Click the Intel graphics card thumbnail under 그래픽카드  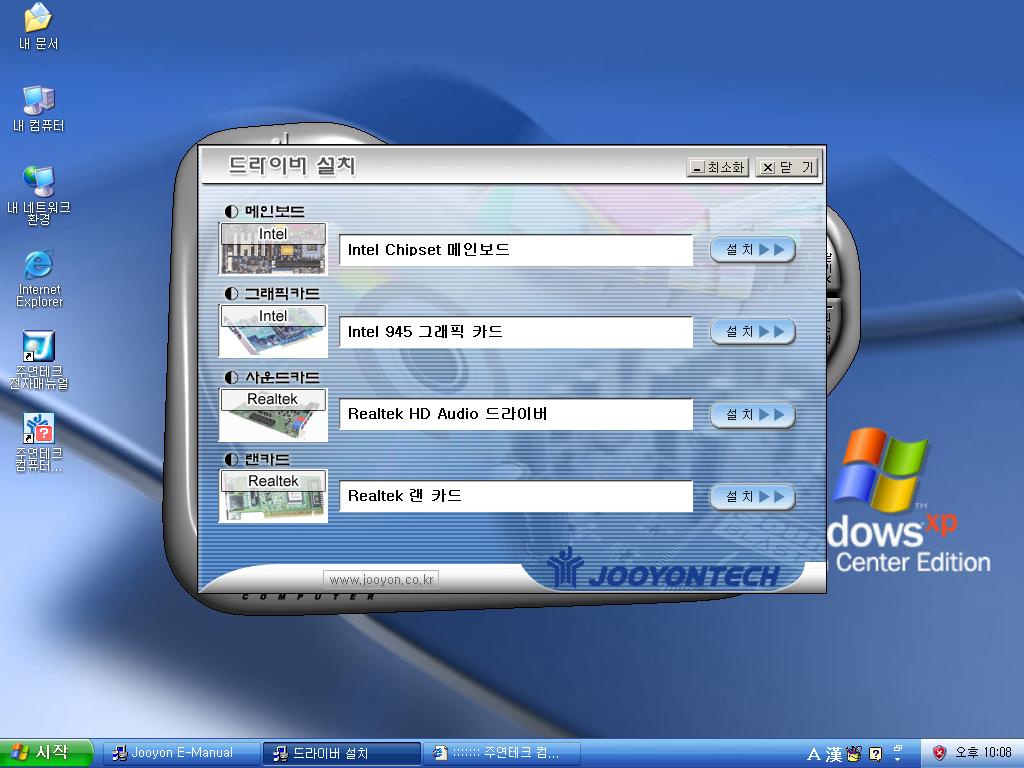(x=273, y=330)
